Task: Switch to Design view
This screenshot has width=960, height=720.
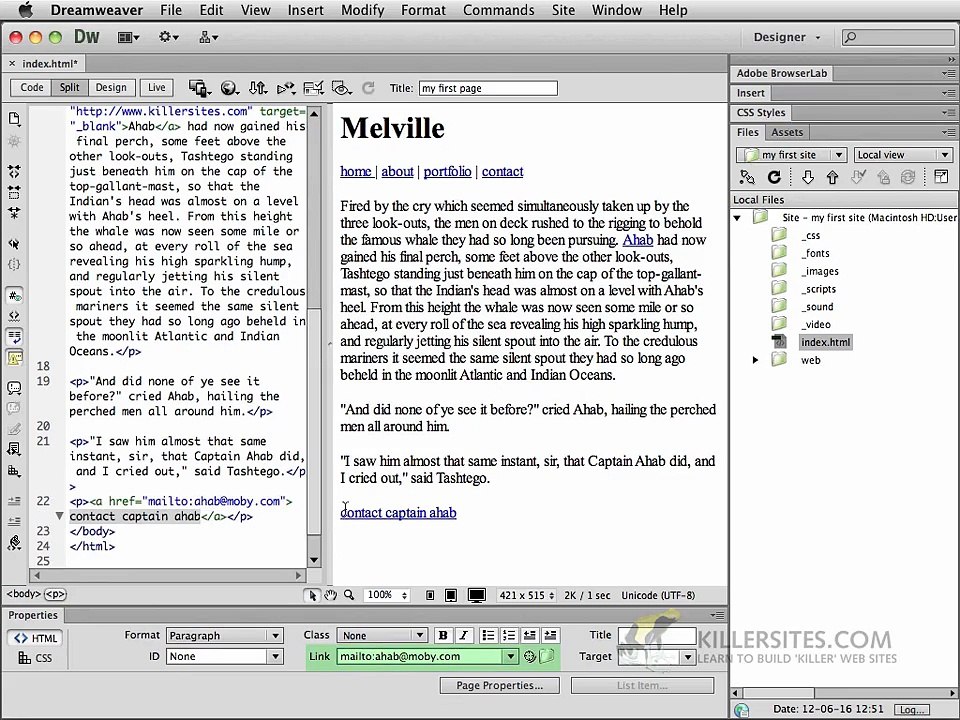Action: [111, 88]
